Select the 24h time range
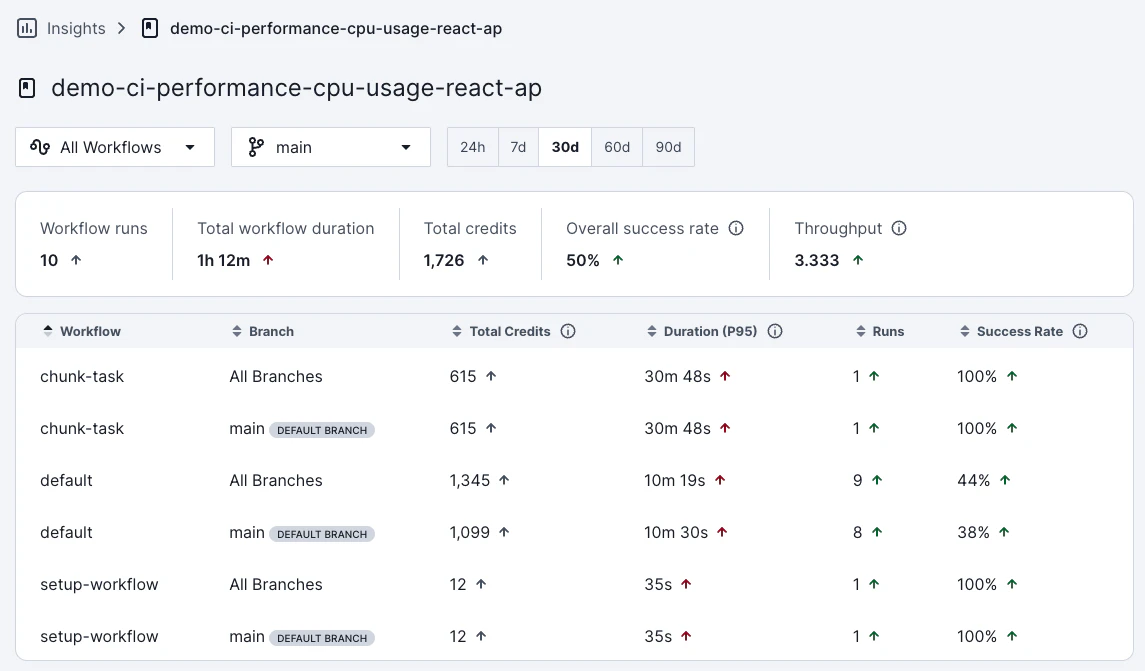Screen dimensions: 1145x671 tap(473, 147)
